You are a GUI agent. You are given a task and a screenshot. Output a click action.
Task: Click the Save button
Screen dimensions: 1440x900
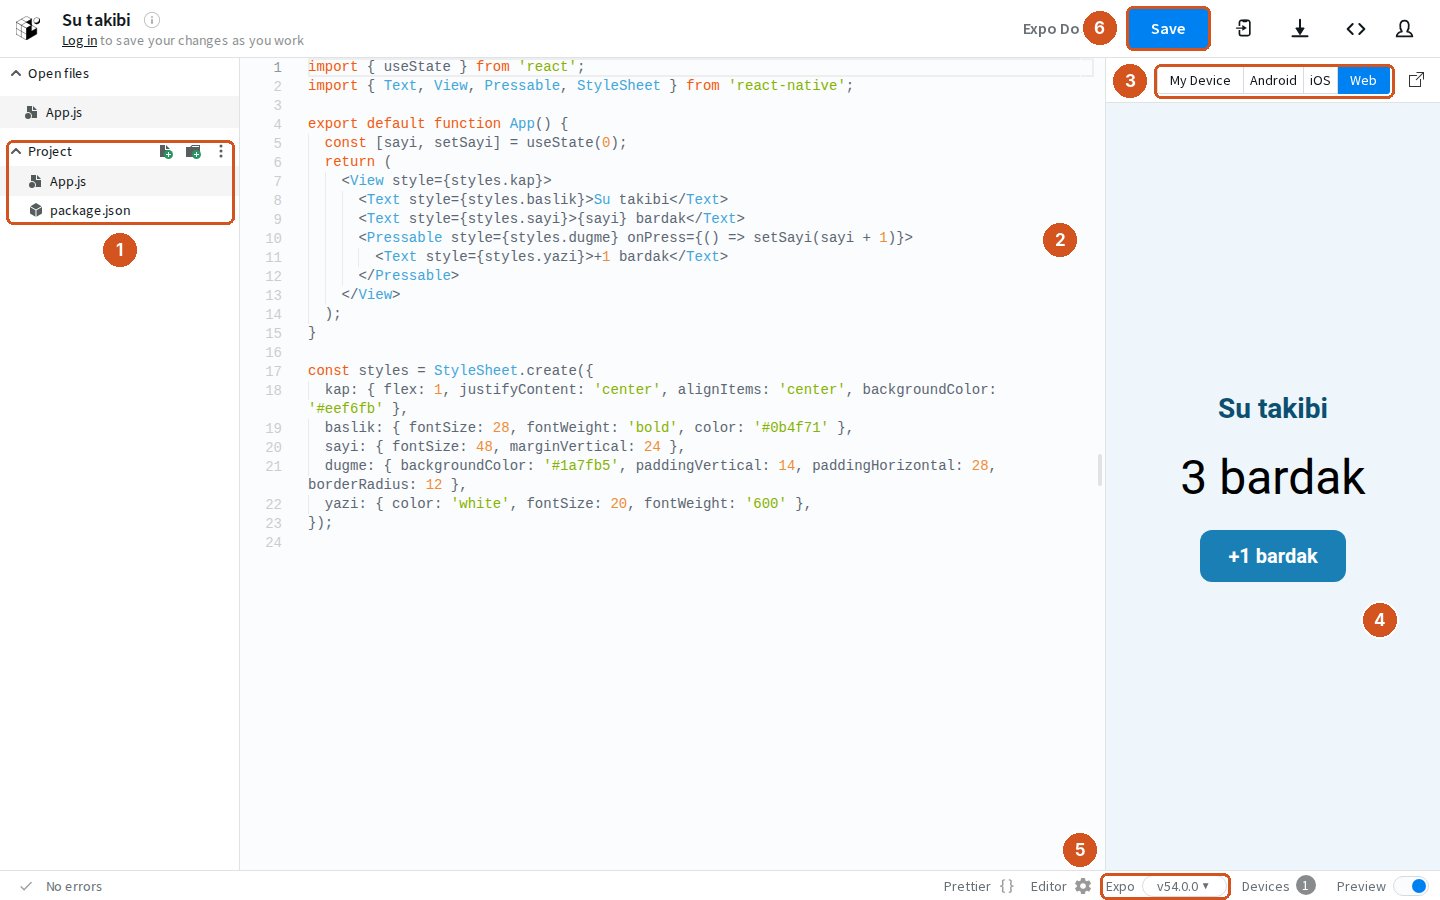(x=1168, y=29)
